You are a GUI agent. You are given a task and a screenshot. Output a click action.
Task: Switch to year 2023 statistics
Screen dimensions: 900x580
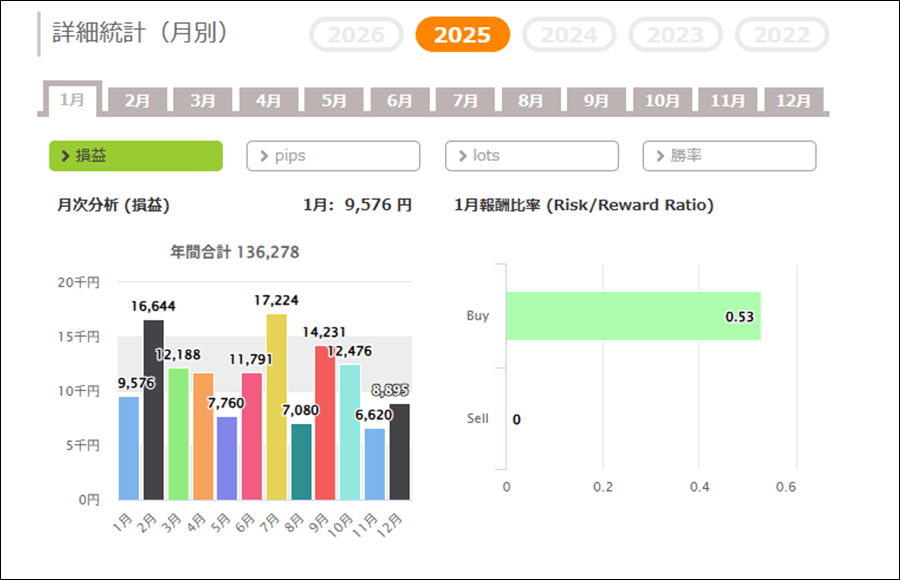pyautogui.click(x=675, y=35)
